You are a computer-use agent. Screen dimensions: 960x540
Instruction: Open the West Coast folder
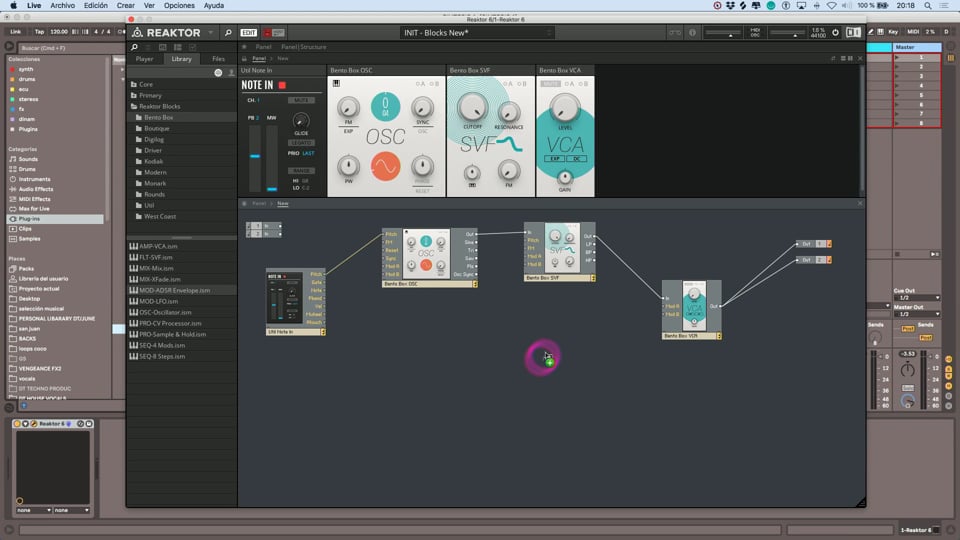click(x=160, y=216)
